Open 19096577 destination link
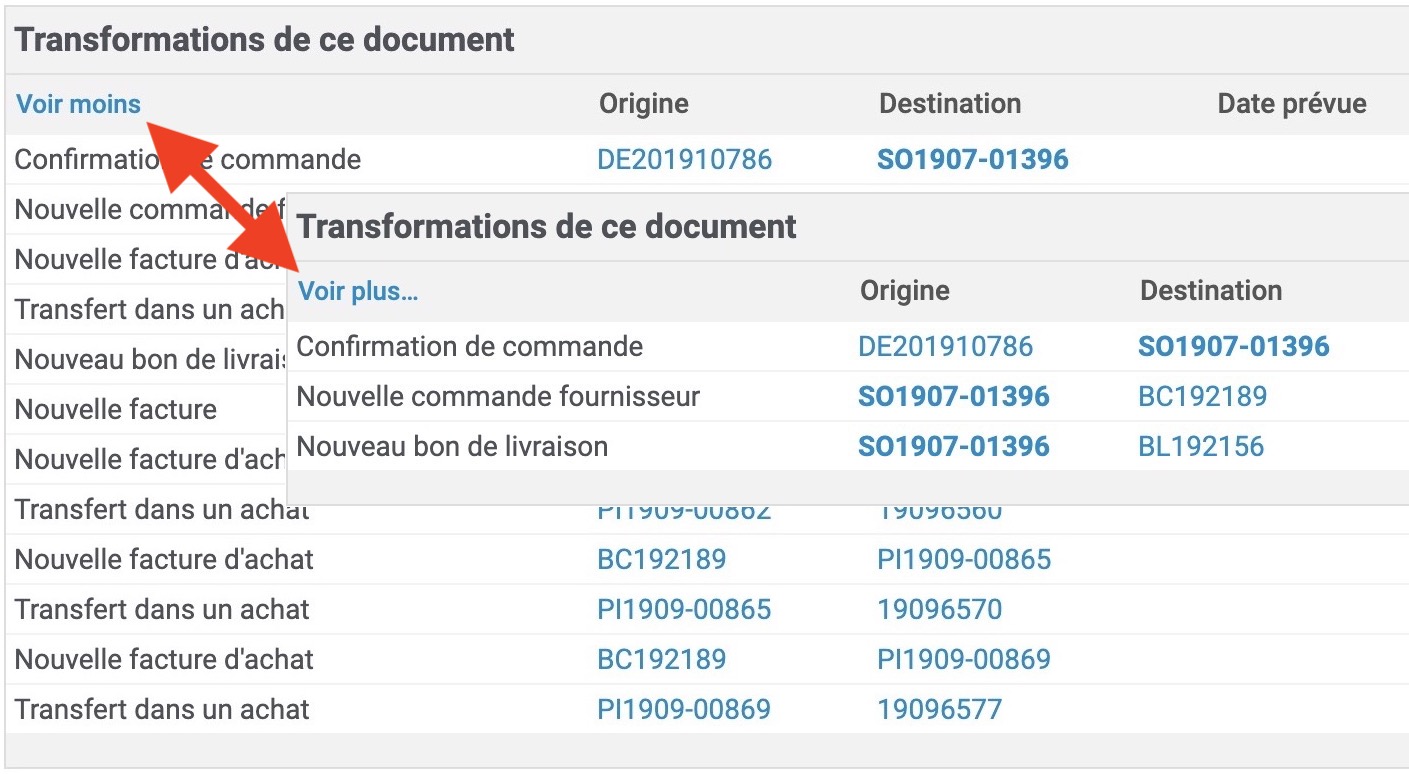The width and height of the screenshot is (1409, 774). [x=939, y=710]
